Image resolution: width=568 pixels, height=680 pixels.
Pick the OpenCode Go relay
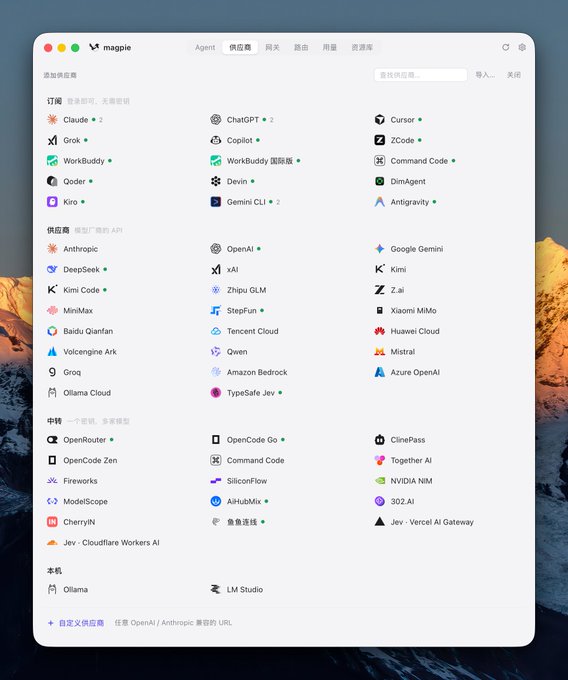248,440
